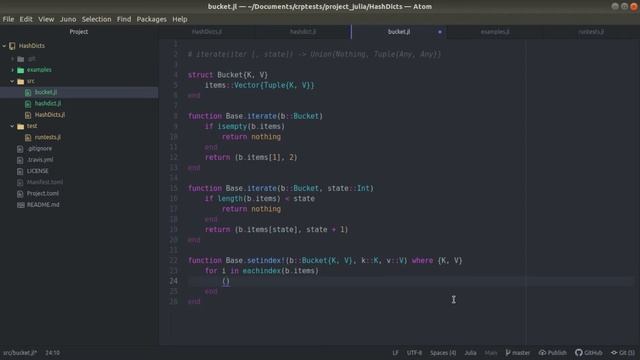Open Manifest.toml in the project tree

(45, 182)
